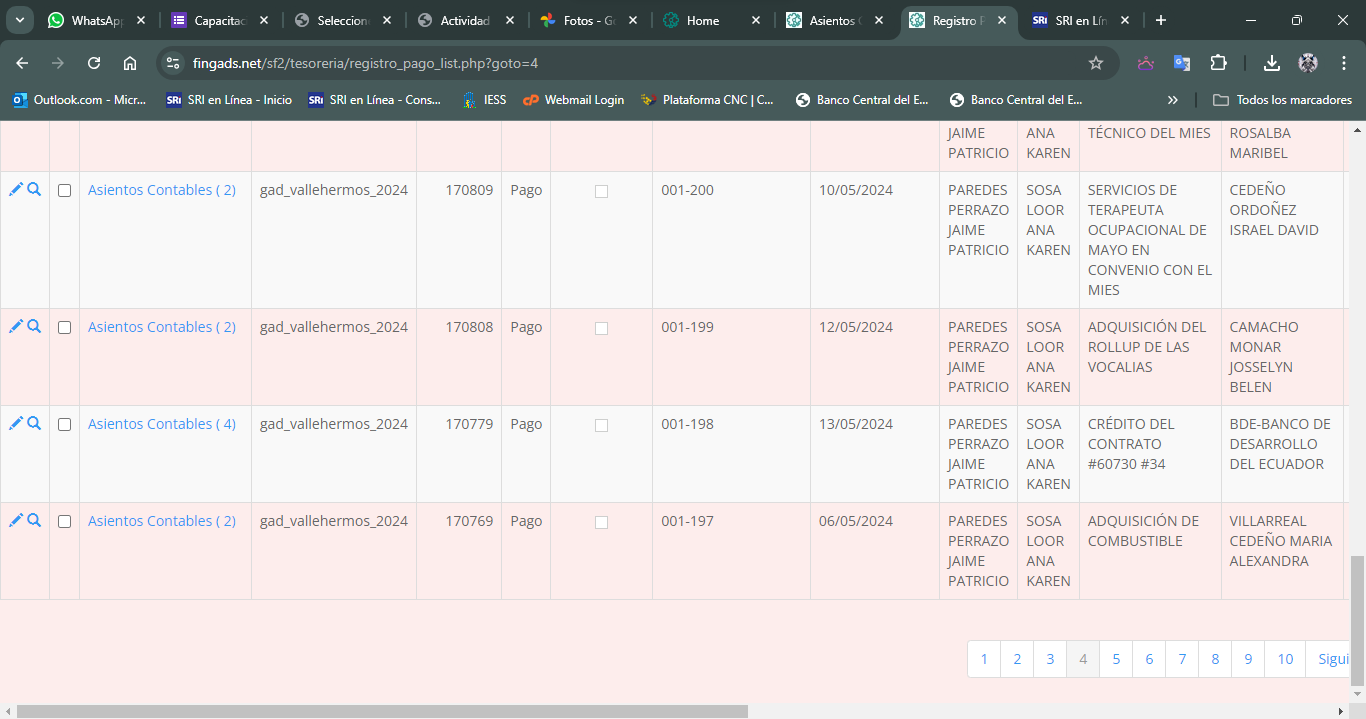Click the edit pencil icon for record 170809
This screenshot has width=1366, height=719.
coord(15,190)
